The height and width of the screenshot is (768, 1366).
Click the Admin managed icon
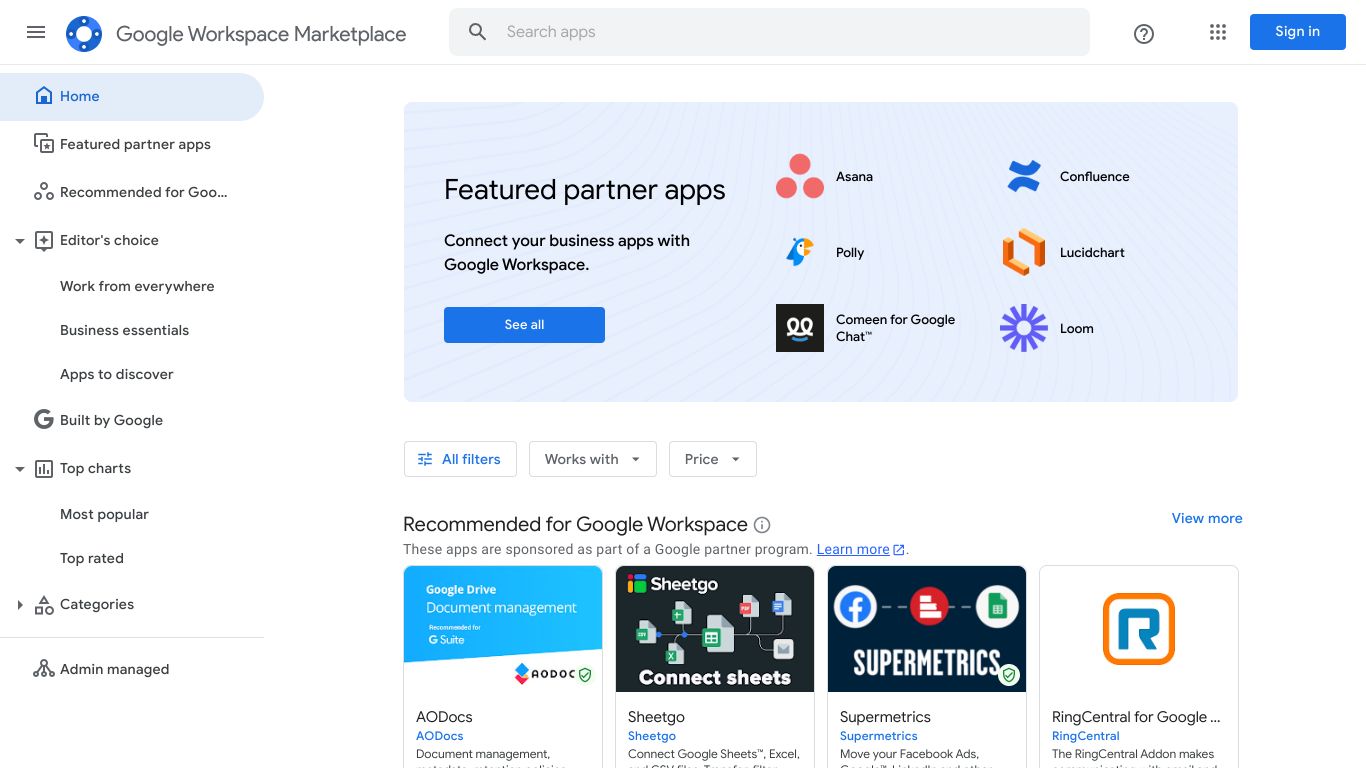click(43, 669)
